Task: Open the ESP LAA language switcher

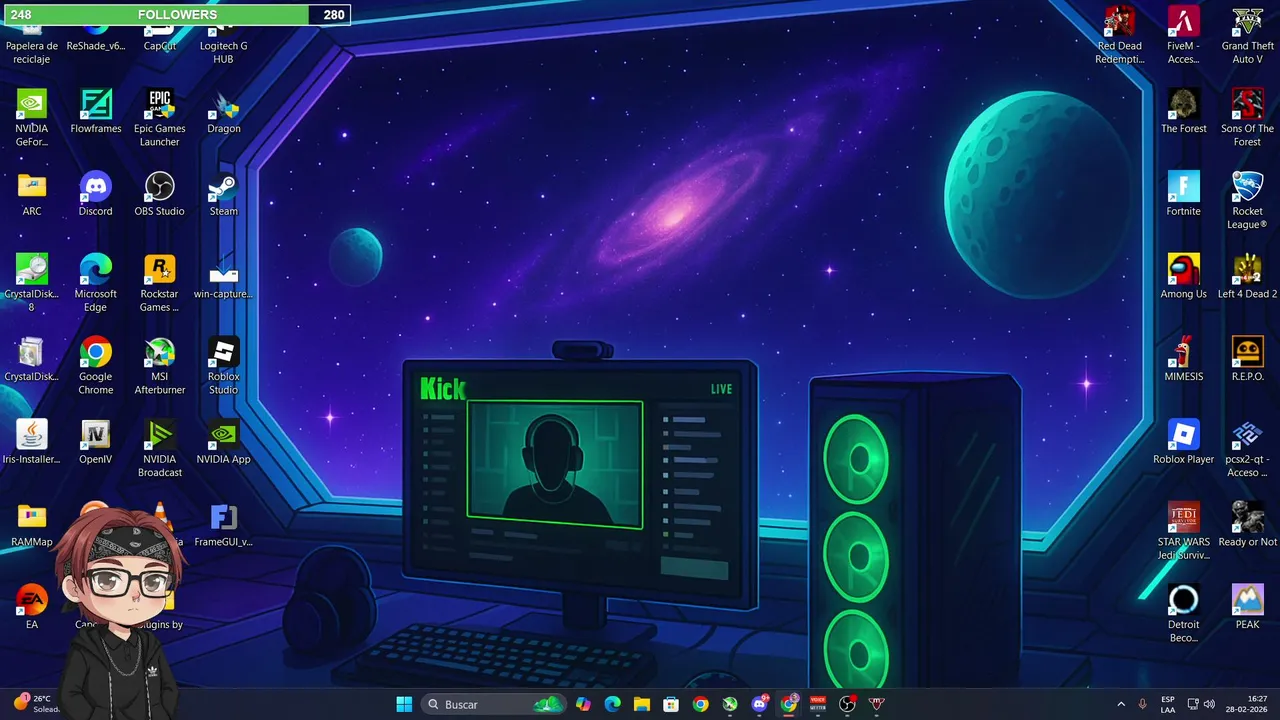Action: point(1168,704)
